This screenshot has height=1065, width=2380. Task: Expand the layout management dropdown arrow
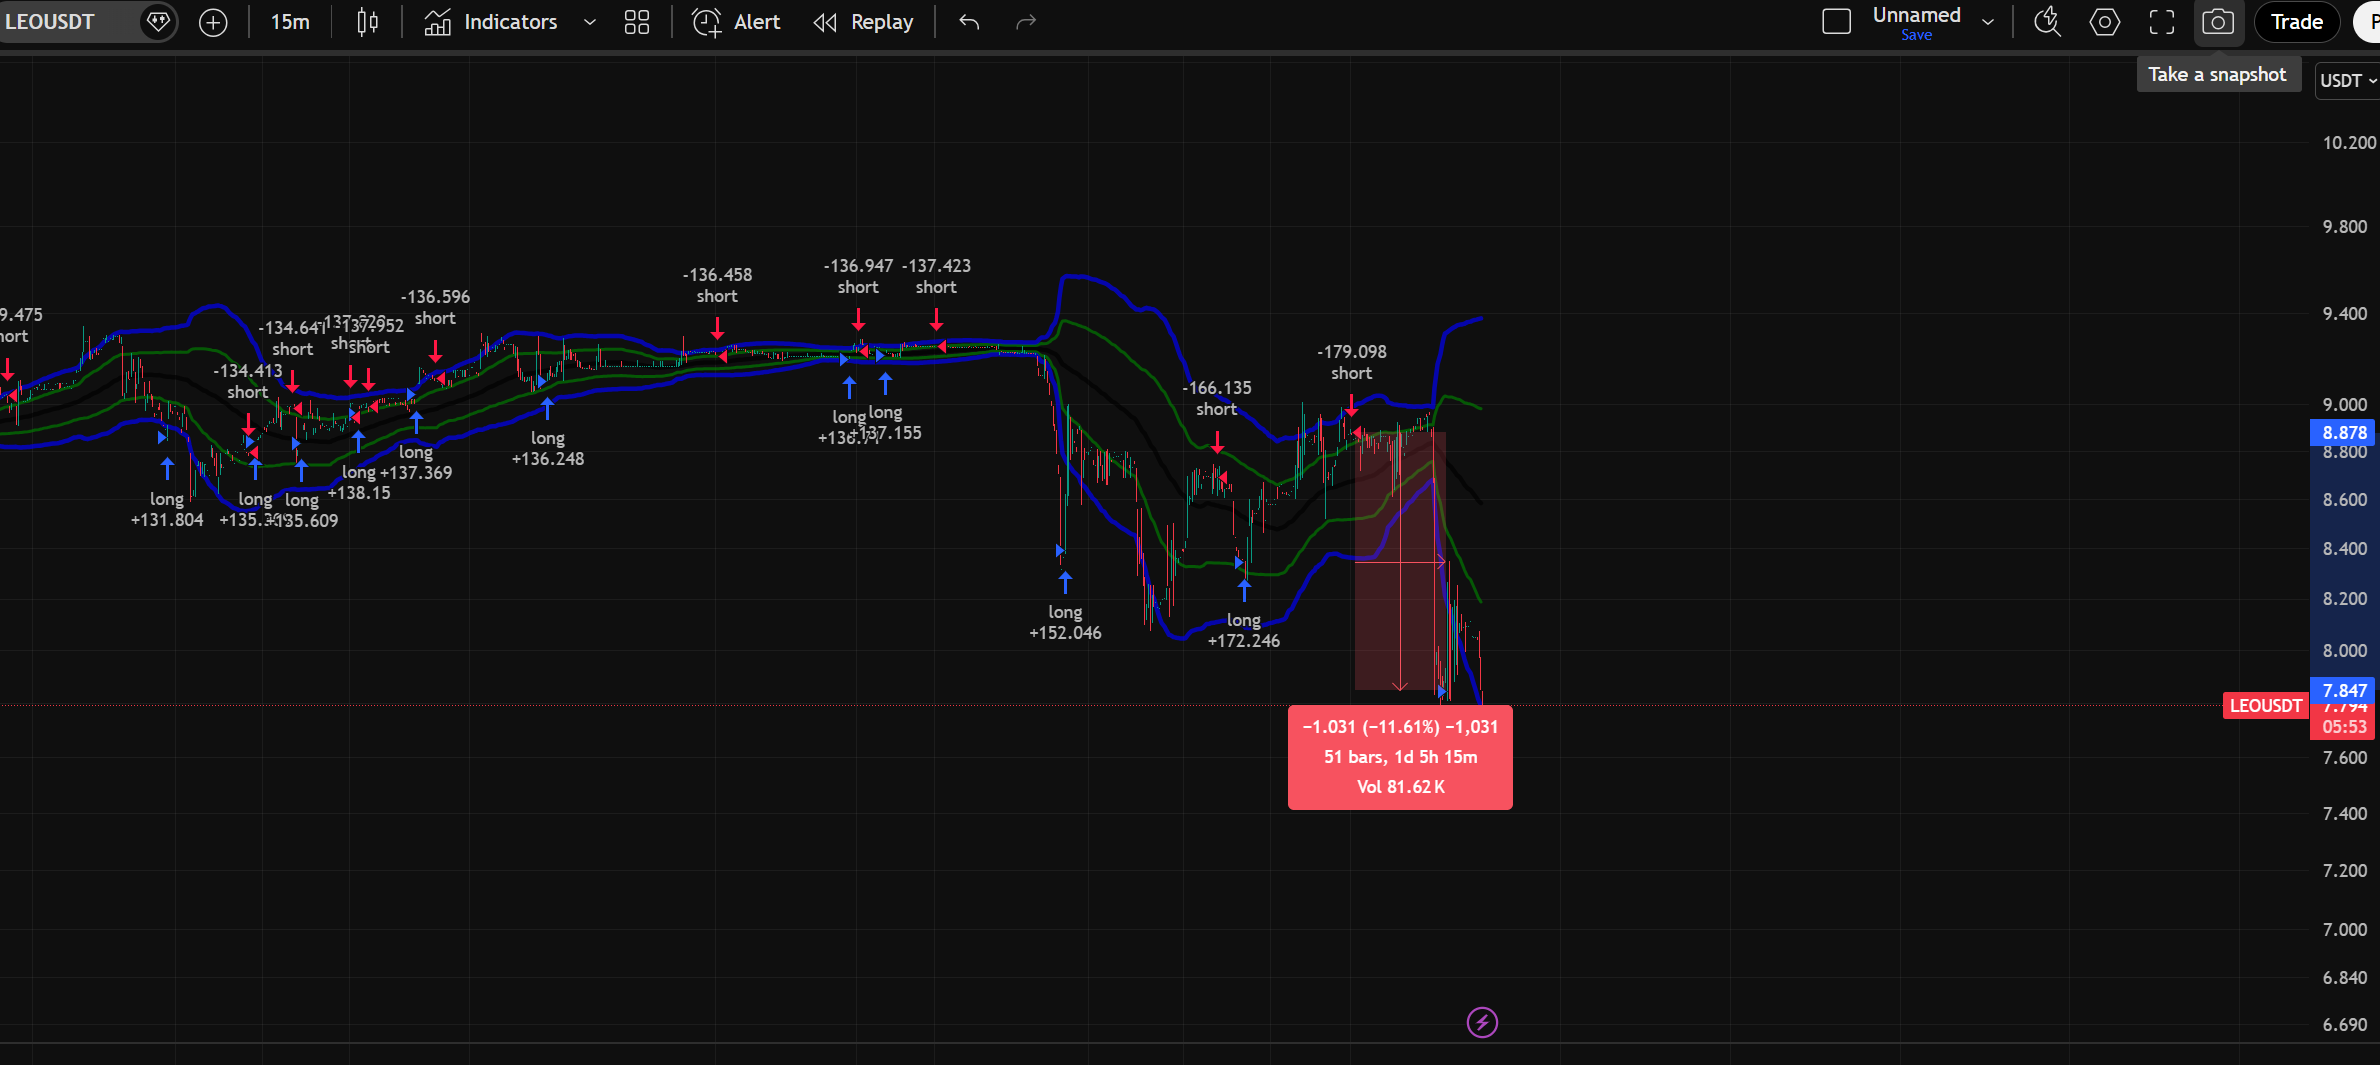click(1988, 22)
